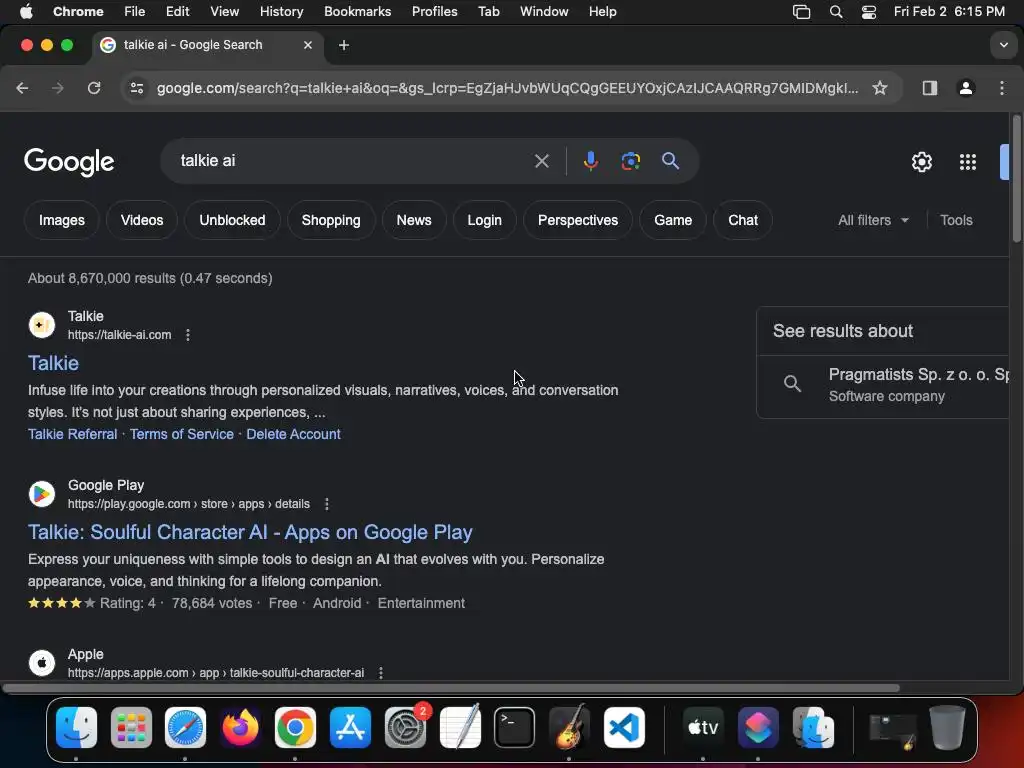Open the Terms of Service sitelink
The width and height of the screenshot is (1024, 768).
[182, 434]
